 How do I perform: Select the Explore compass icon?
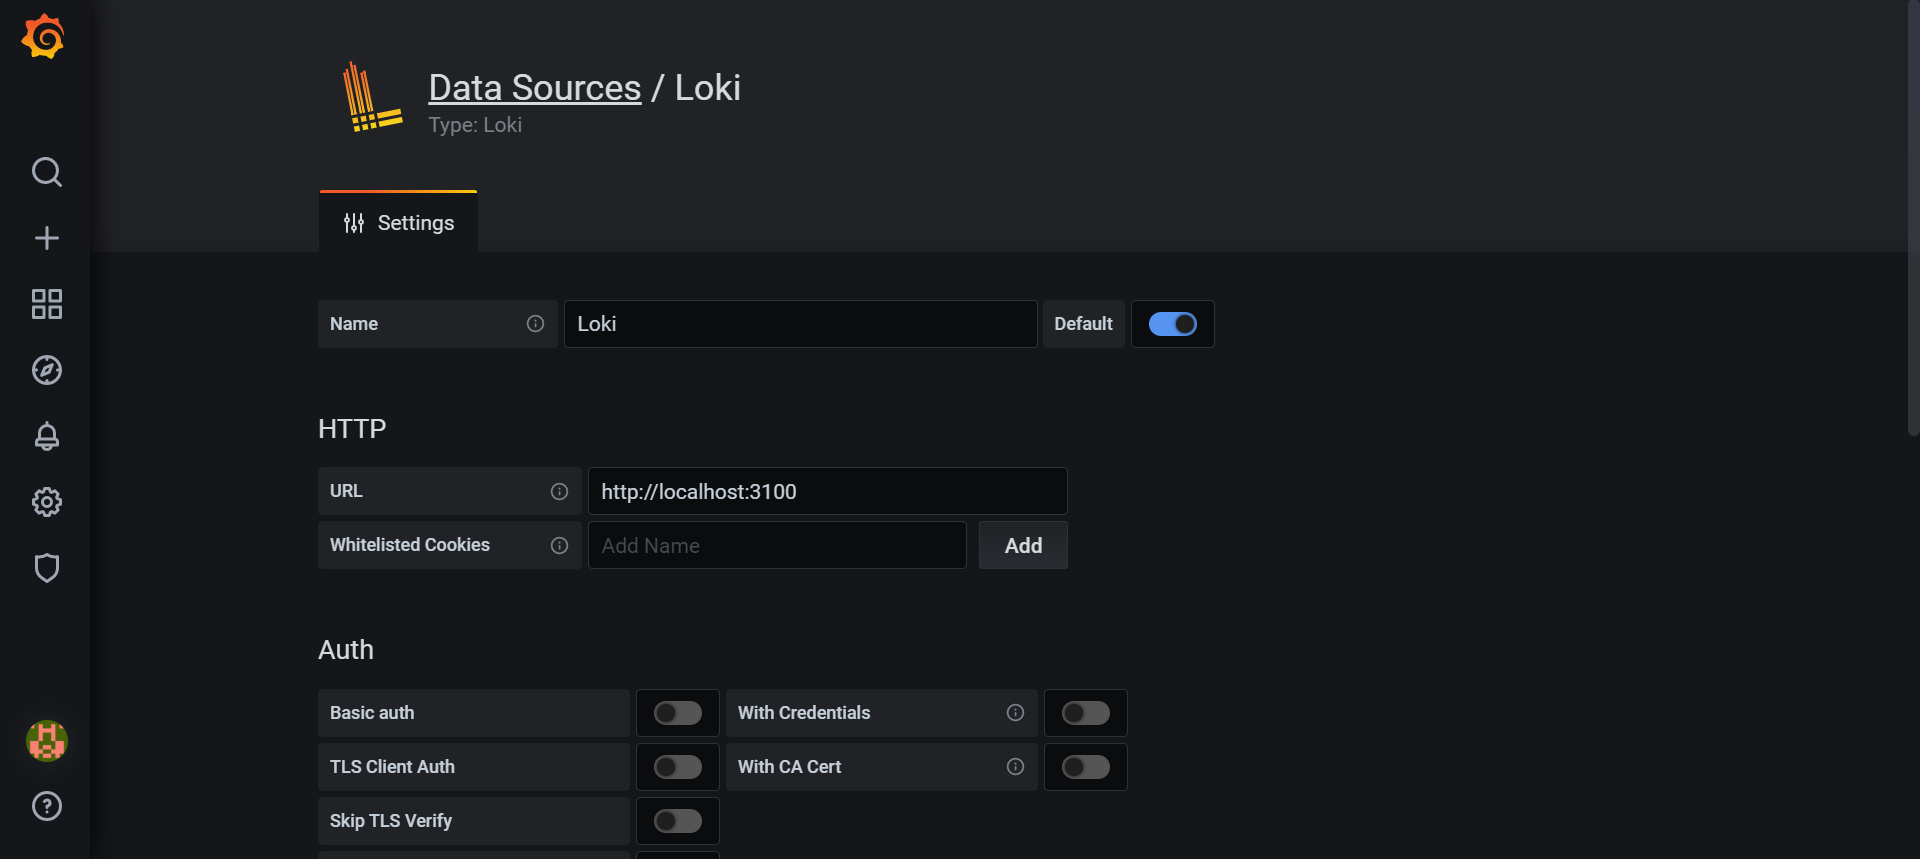[46, 370]
